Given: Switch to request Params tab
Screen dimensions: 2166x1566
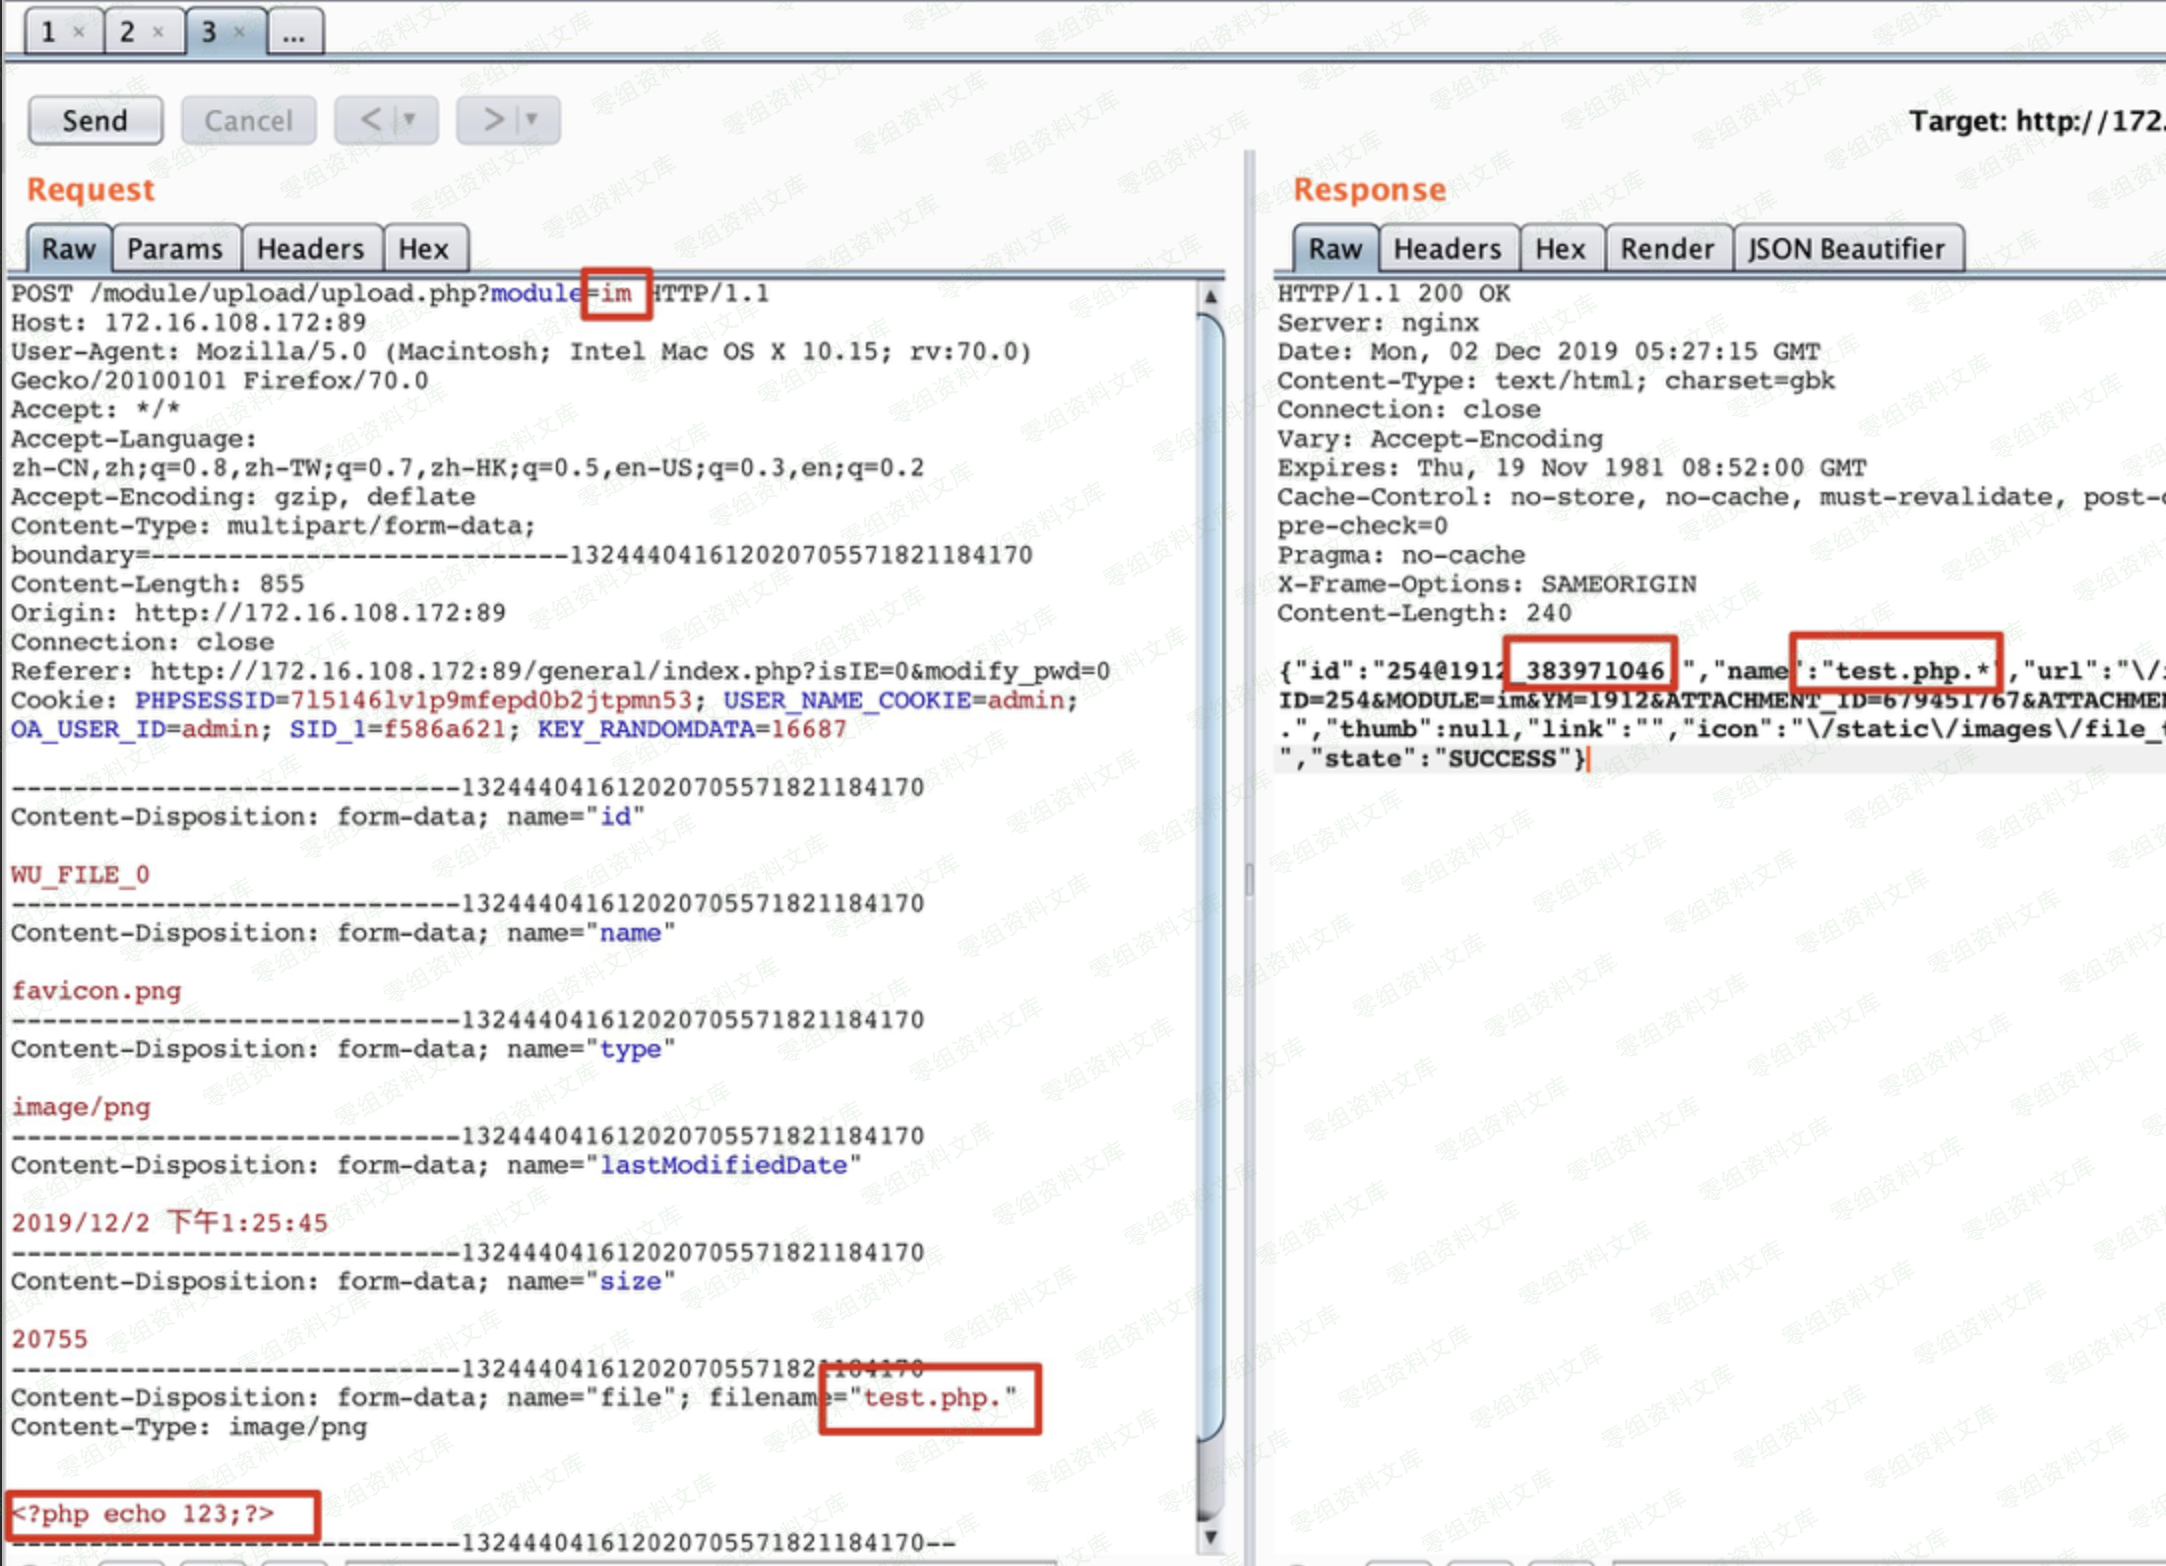Looking at the screenshot, I should [175, 248].
